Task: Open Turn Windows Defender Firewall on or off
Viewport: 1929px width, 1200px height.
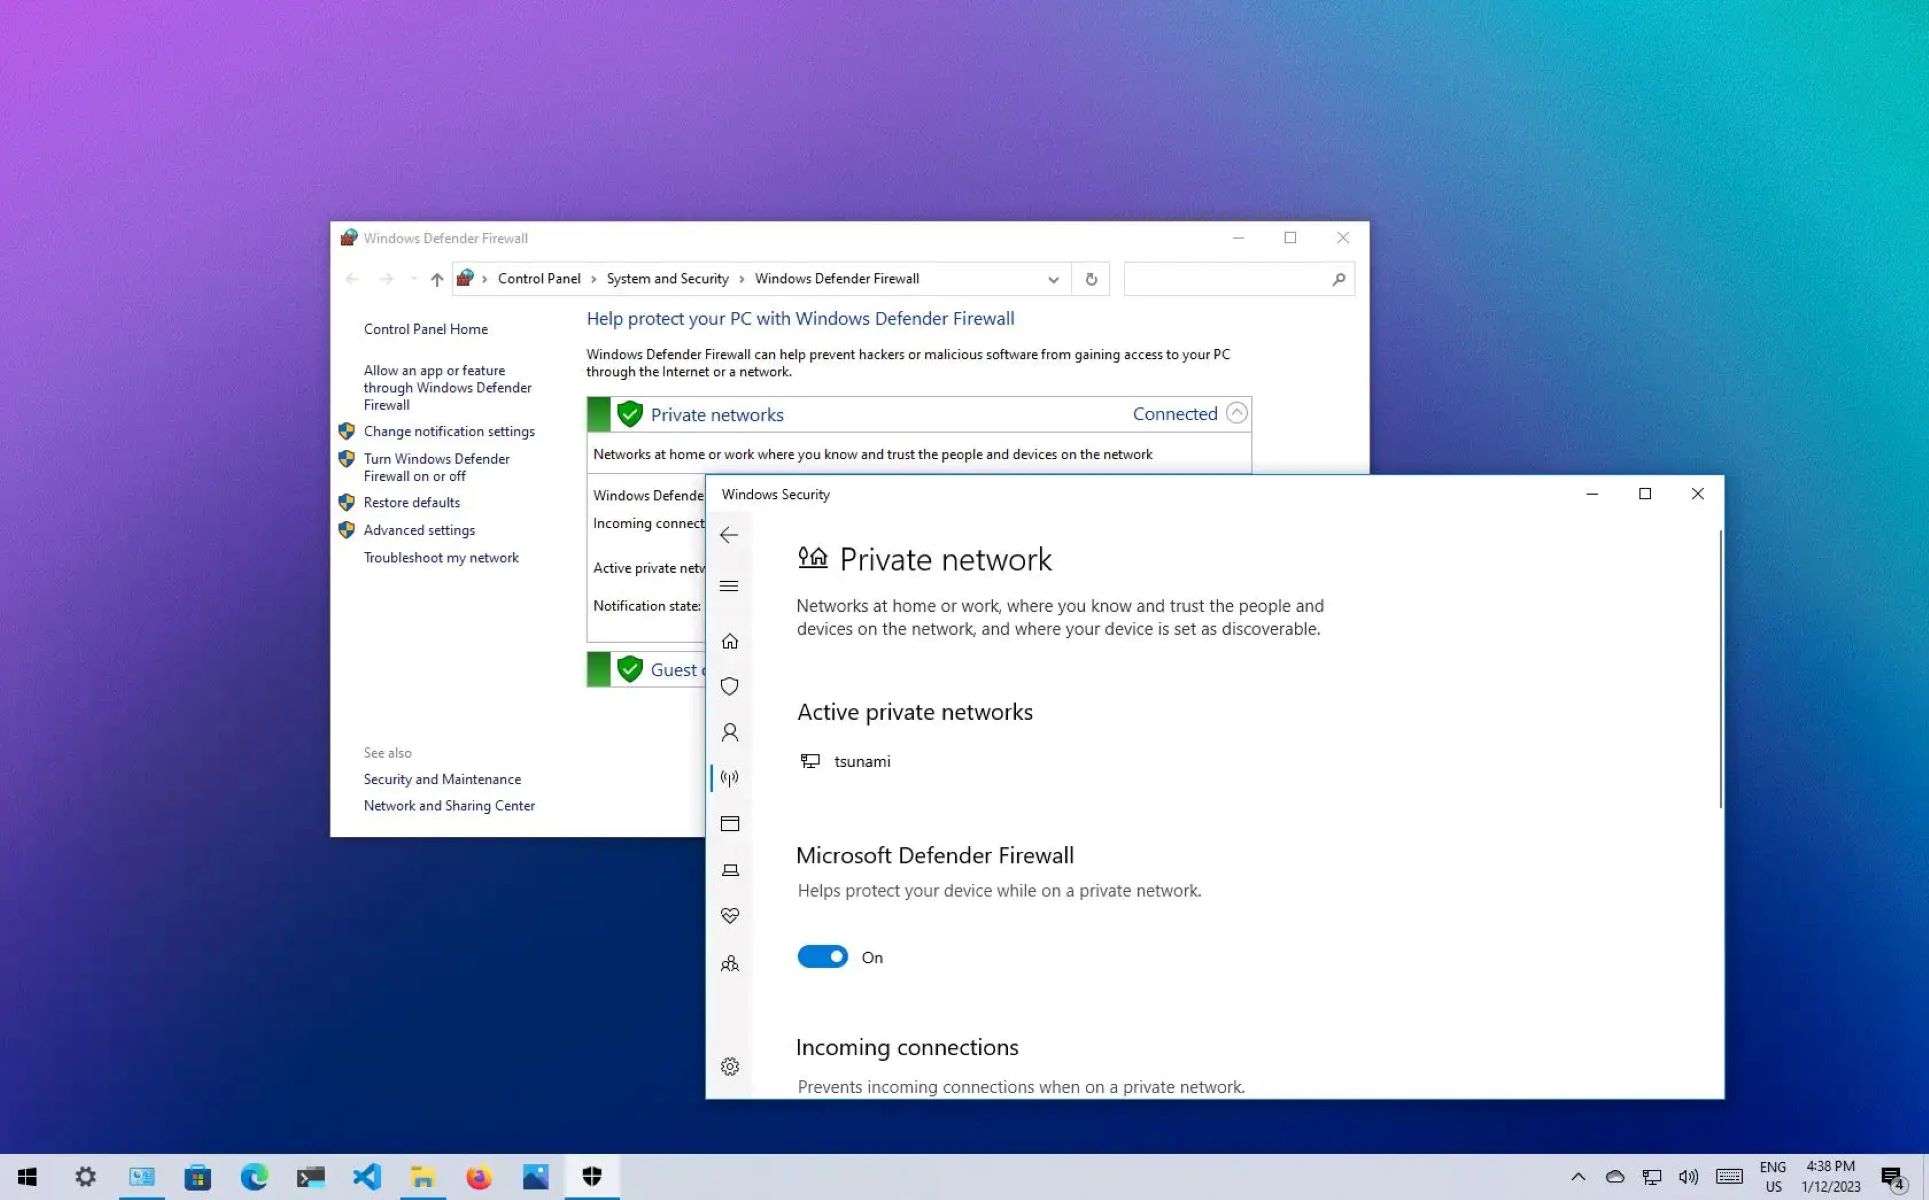Action: [x=436, y=467]
